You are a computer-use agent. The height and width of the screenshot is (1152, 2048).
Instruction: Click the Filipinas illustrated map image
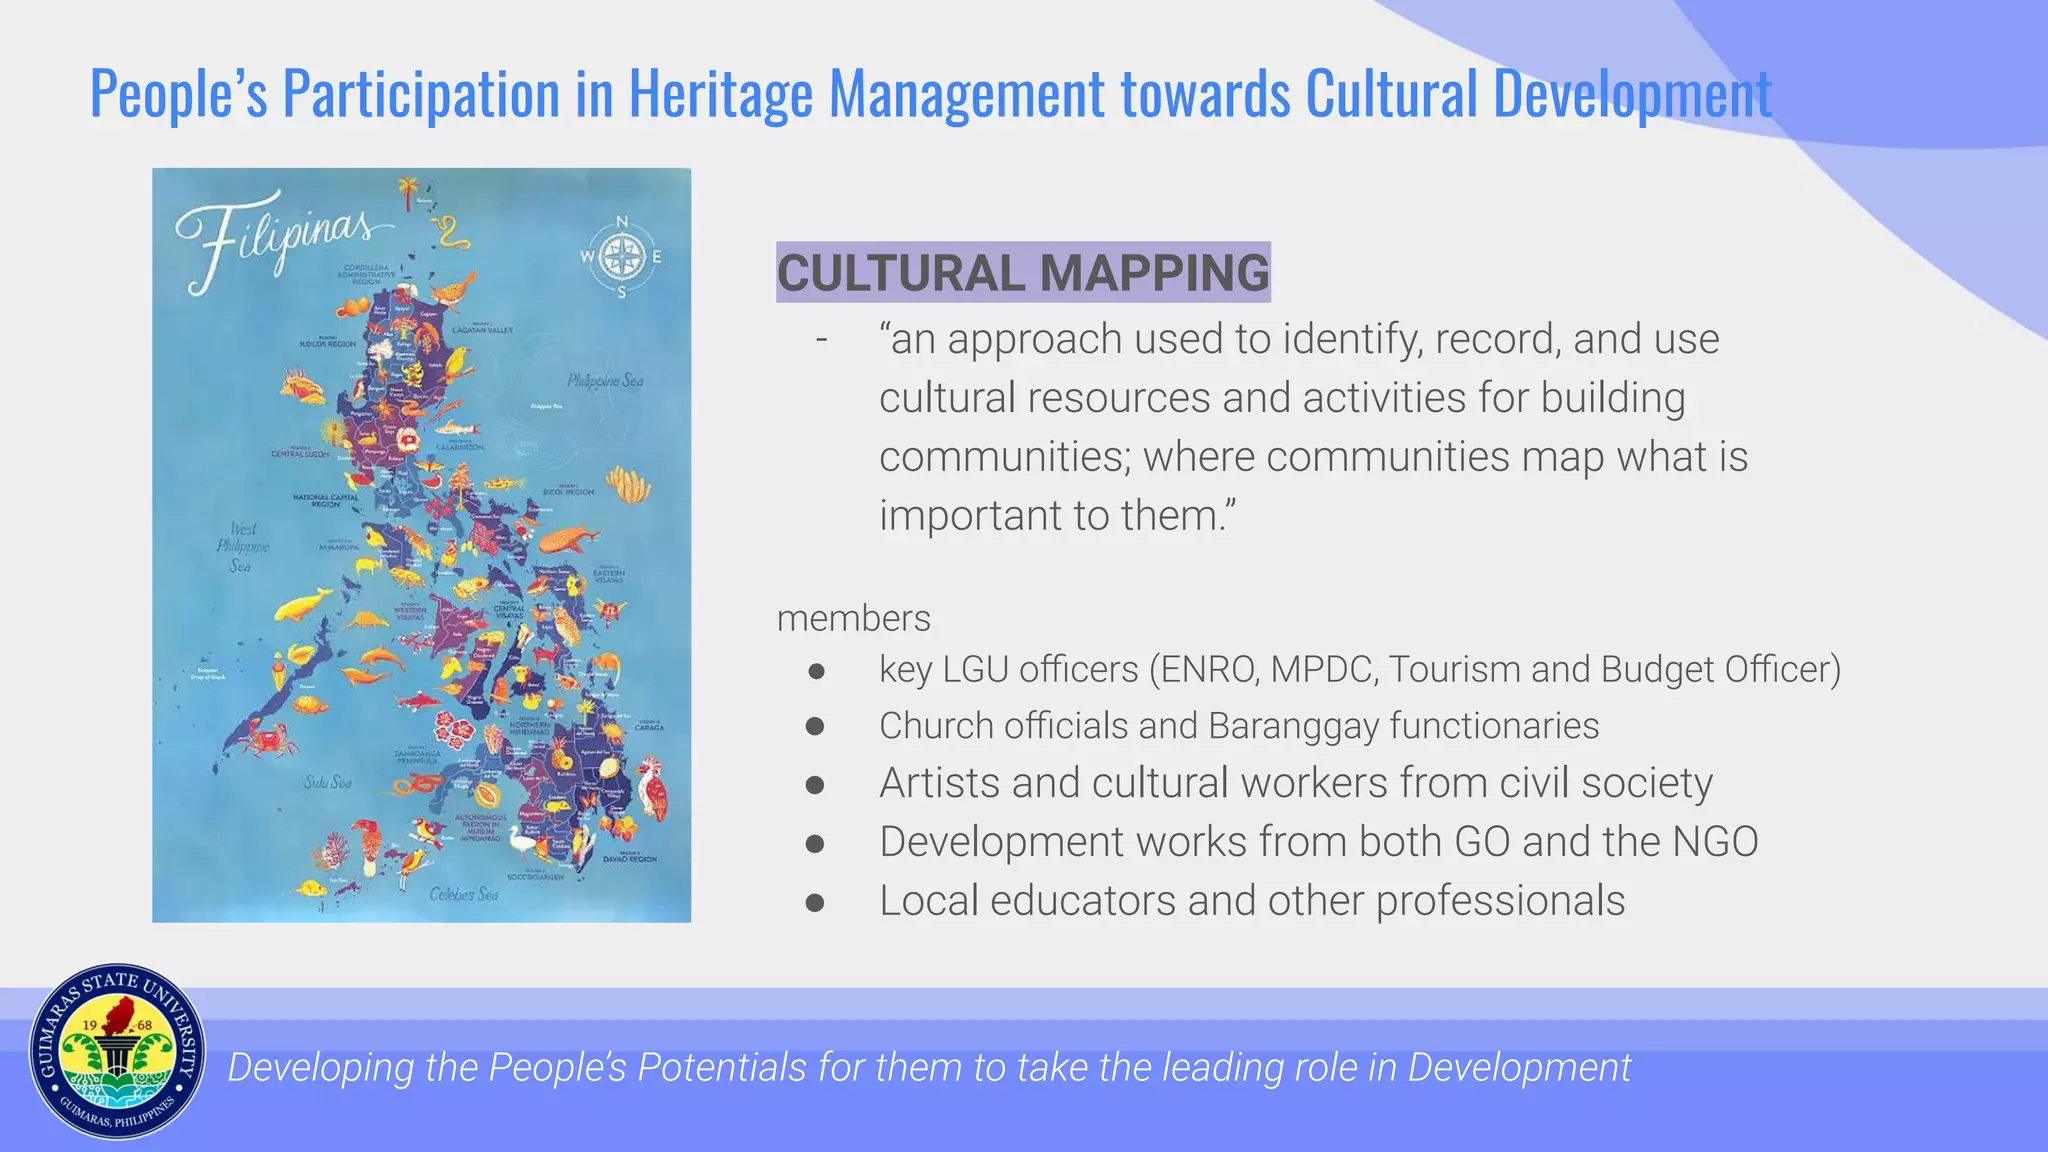point(421,545)
